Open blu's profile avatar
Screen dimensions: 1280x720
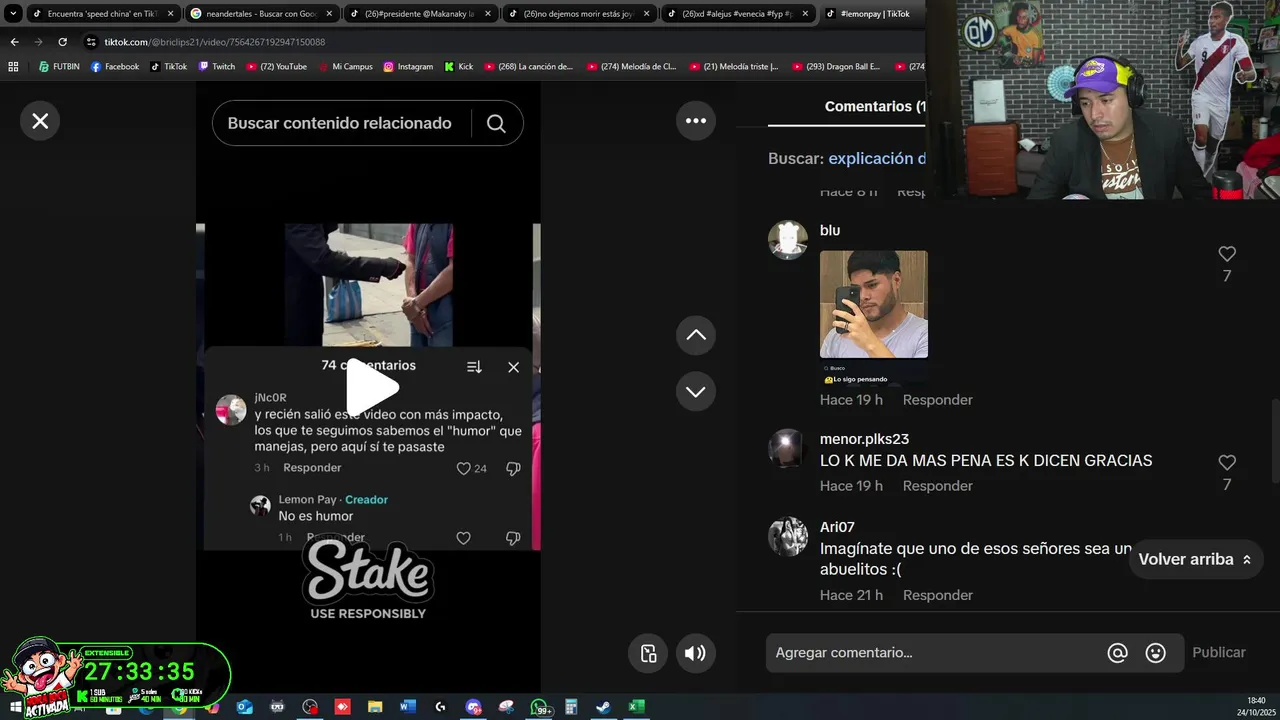(x=788, y=240)
